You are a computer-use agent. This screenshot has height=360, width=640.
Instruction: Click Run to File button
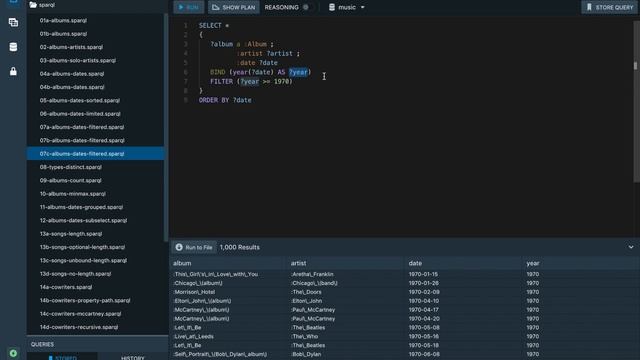pyautogui.click(x=194, y=247)
